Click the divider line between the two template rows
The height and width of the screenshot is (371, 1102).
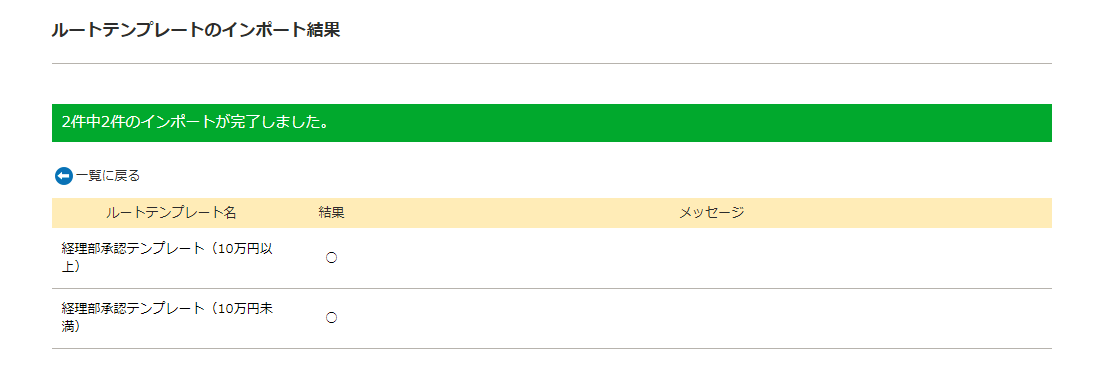point(552,288)
